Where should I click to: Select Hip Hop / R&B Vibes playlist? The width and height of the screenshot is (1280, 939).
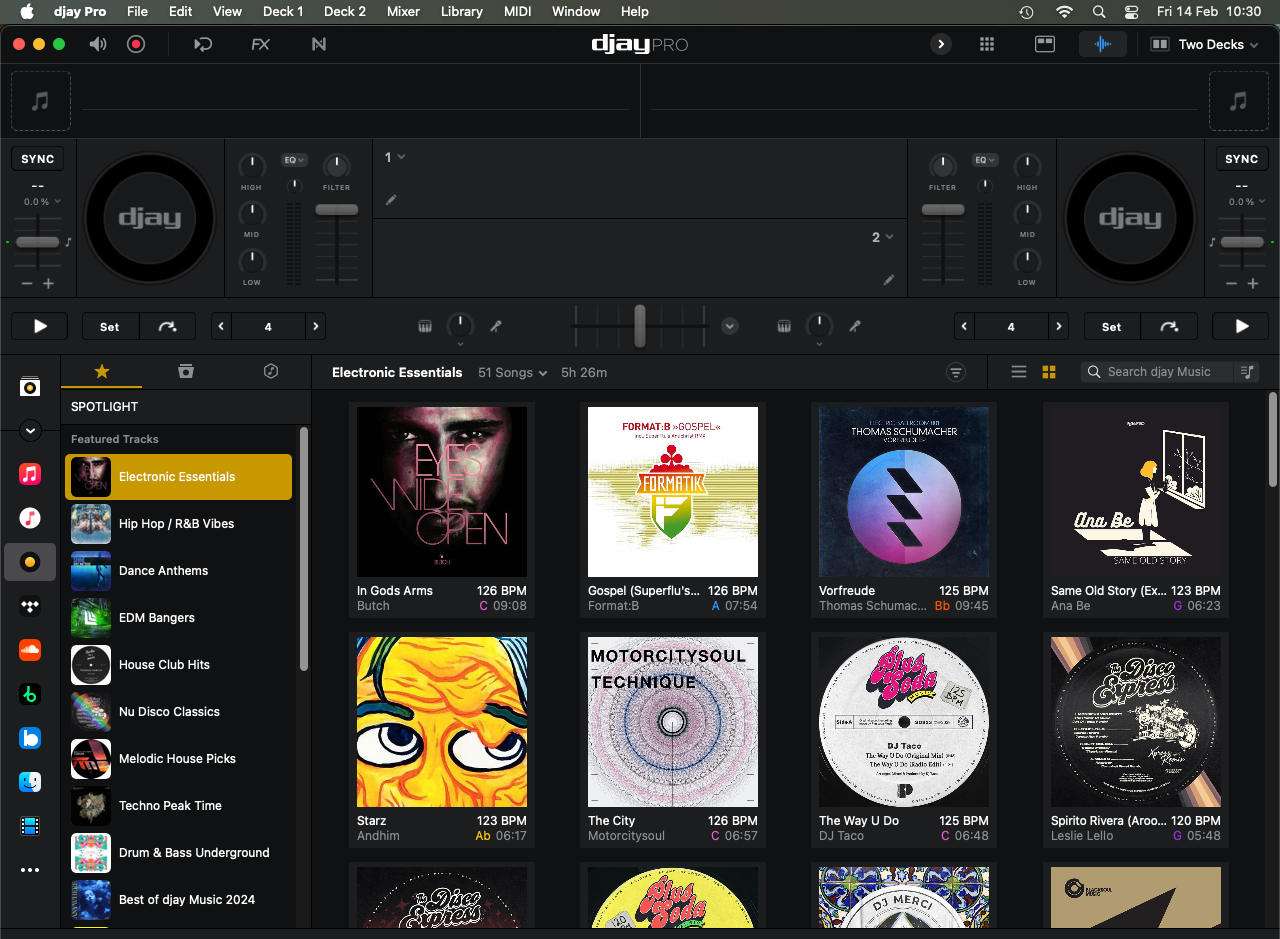(178, 524)
